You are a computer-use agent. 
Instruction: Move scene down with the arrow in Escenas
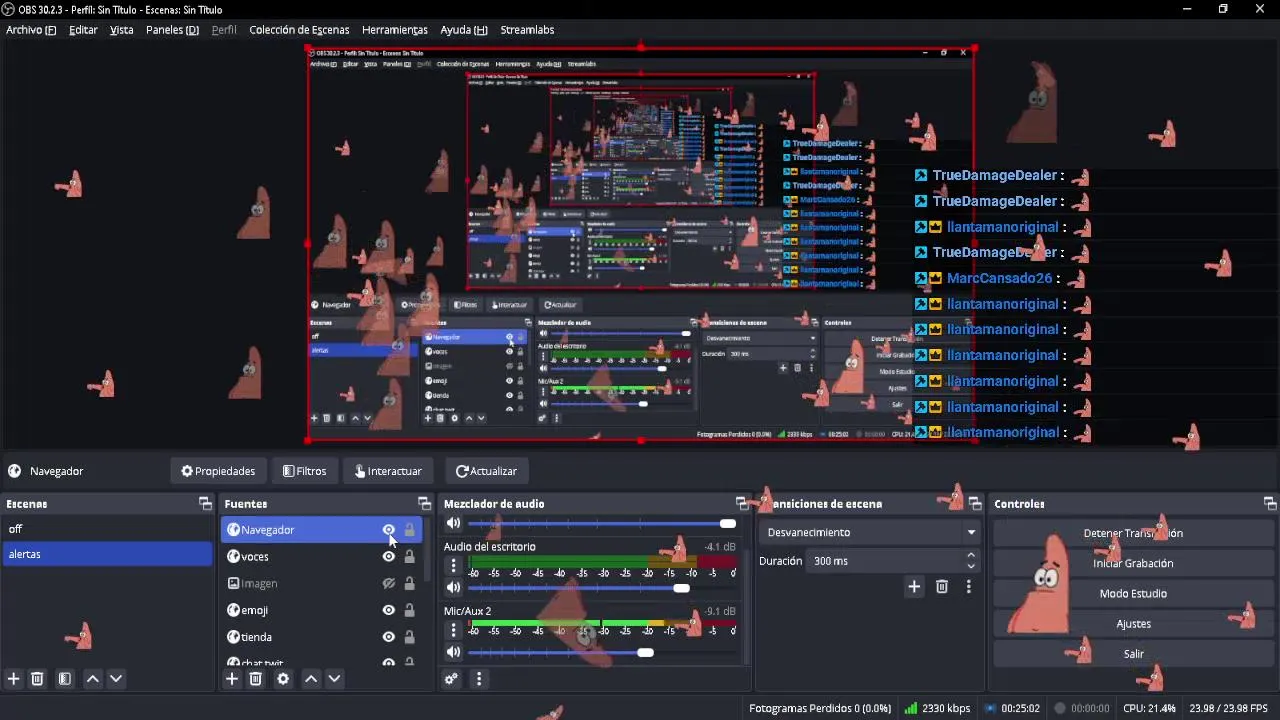coord(116,679)
